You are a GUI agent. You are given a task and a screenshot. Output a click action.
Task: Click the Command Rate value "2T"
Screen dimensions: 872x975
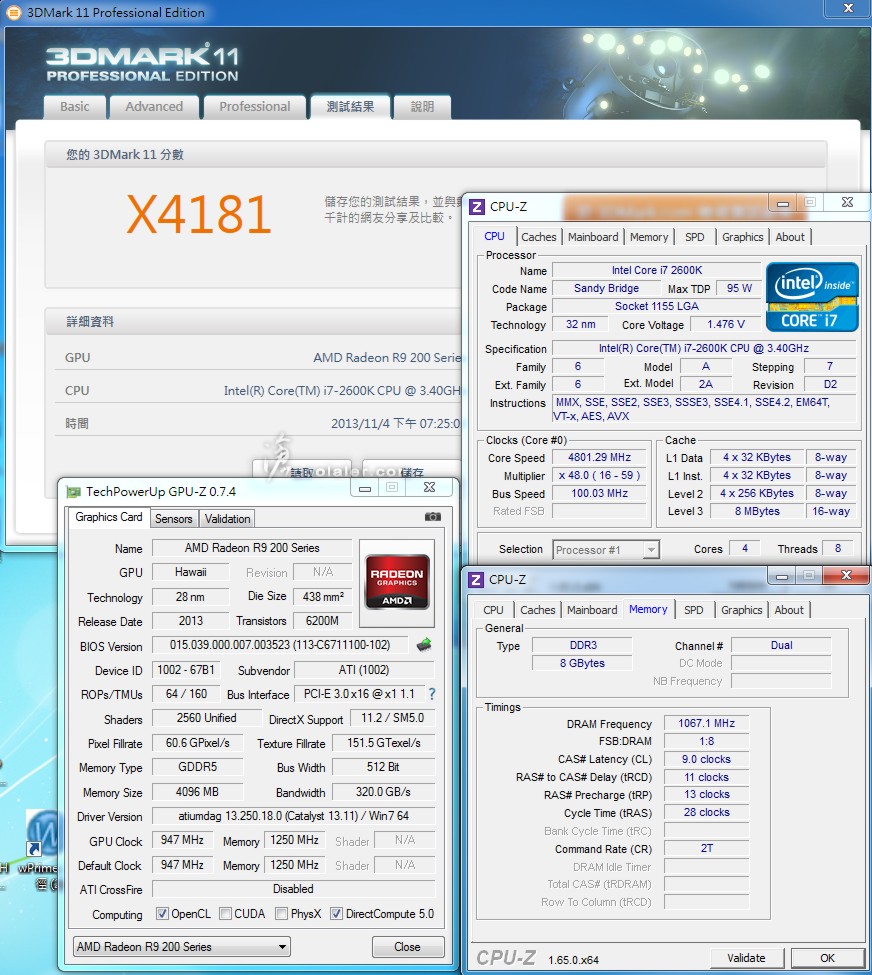707,848
